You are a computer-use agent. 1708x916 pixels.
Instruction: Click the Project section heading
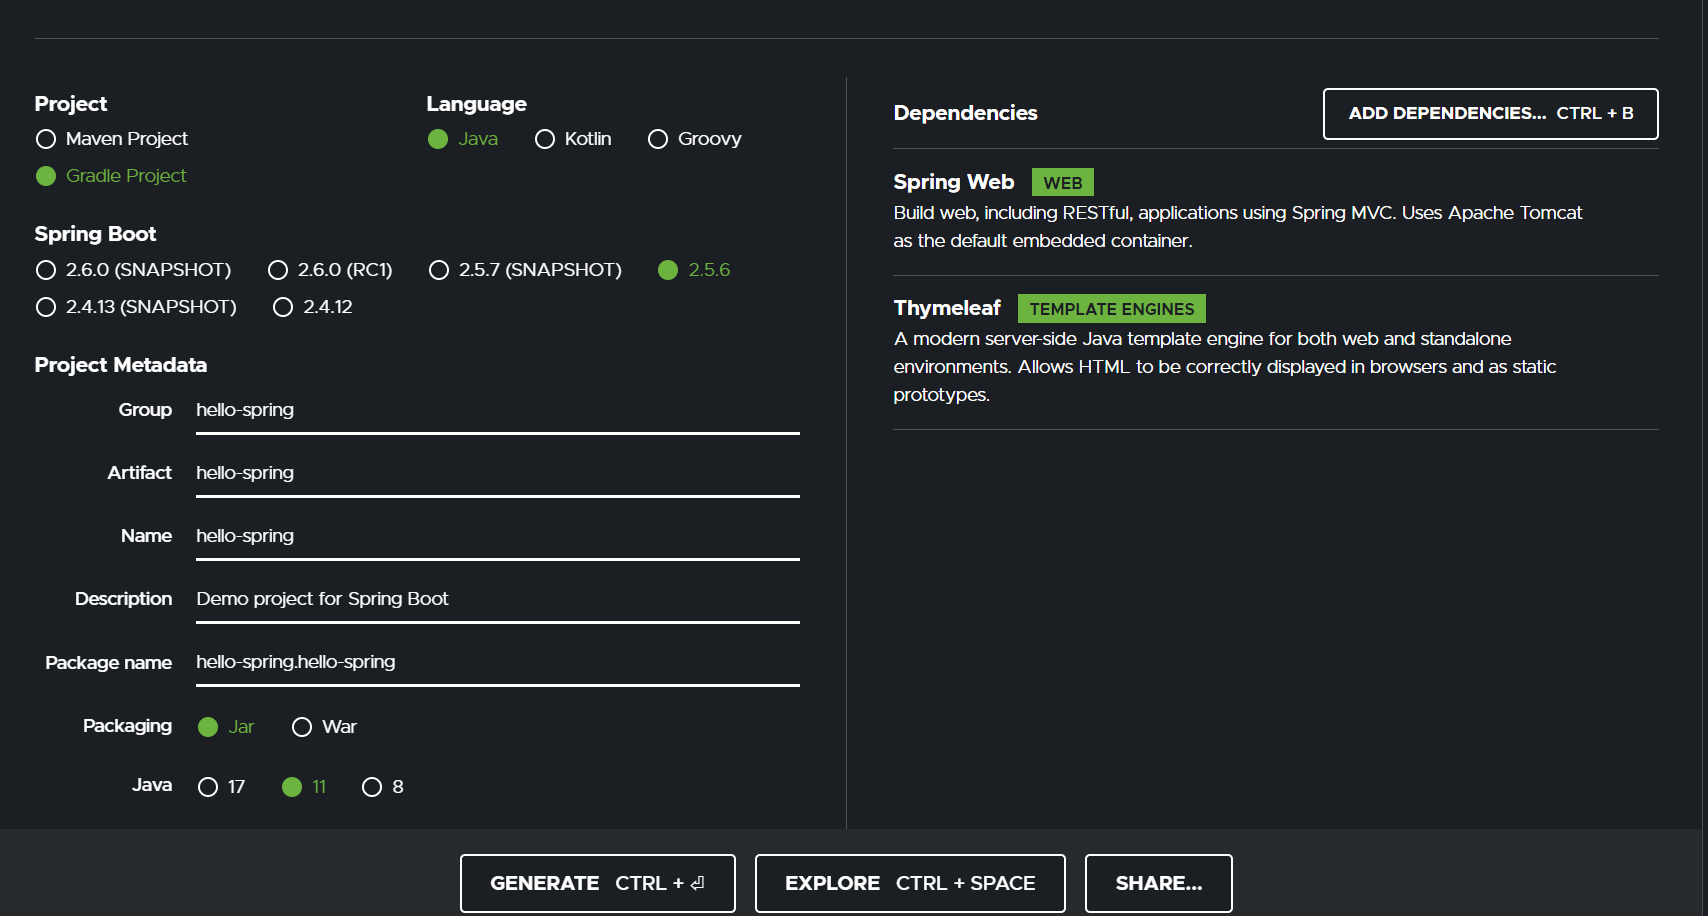point(70,104)
